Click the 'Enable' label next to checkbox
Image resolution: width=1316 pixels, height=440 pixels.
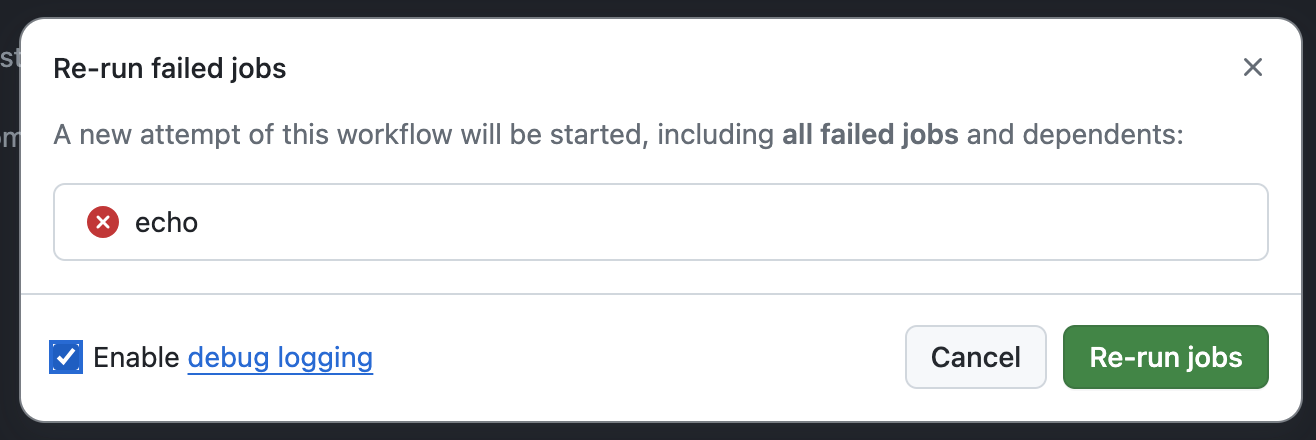(x=136, y=357)
